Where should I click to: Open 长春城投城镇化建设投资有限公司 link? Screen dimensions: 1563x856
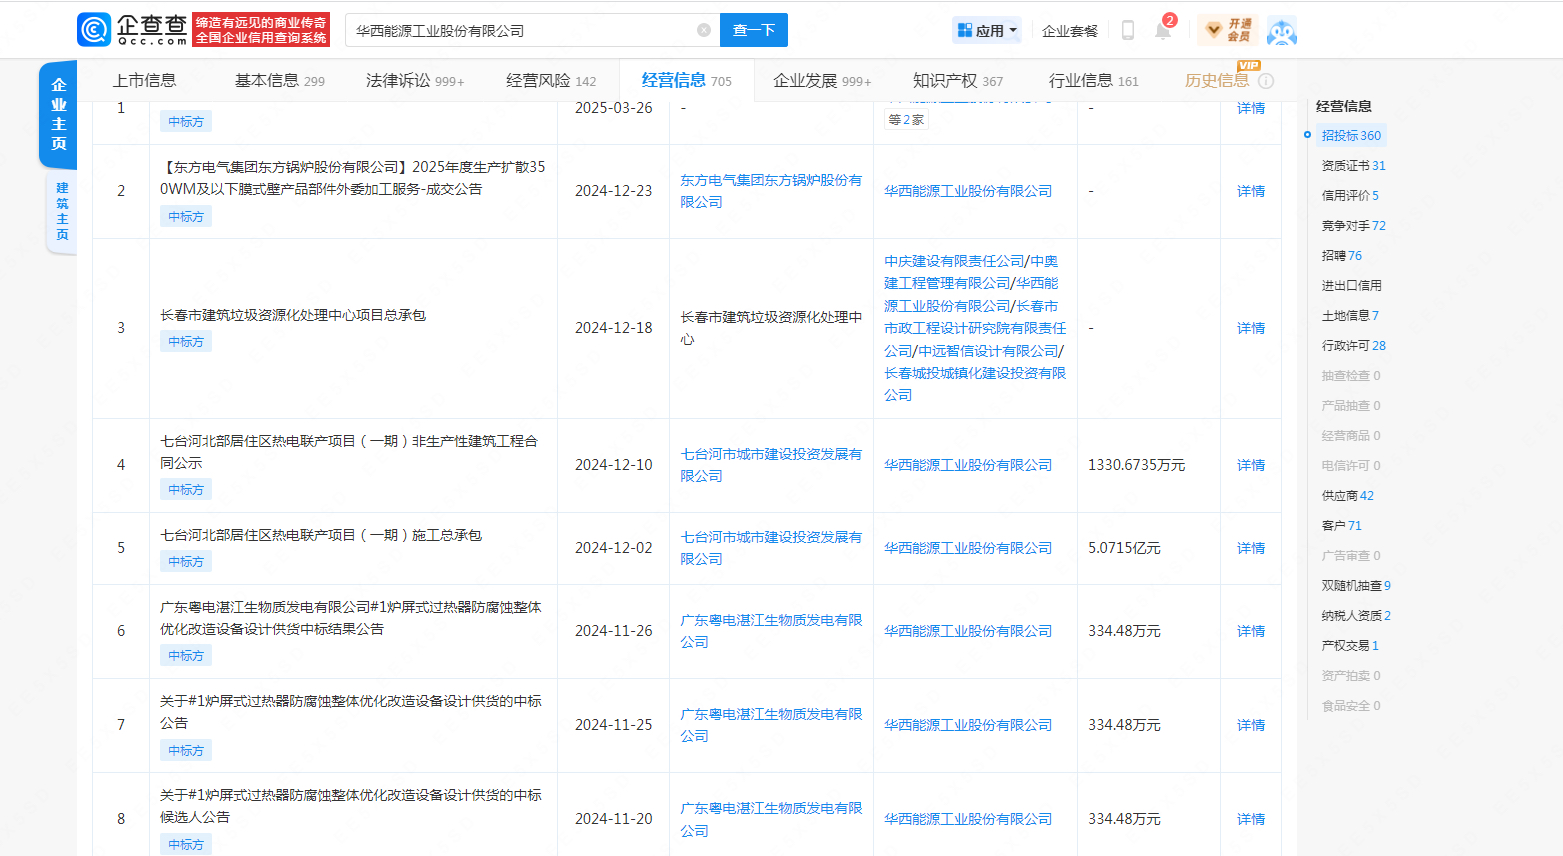click(975, 384)
